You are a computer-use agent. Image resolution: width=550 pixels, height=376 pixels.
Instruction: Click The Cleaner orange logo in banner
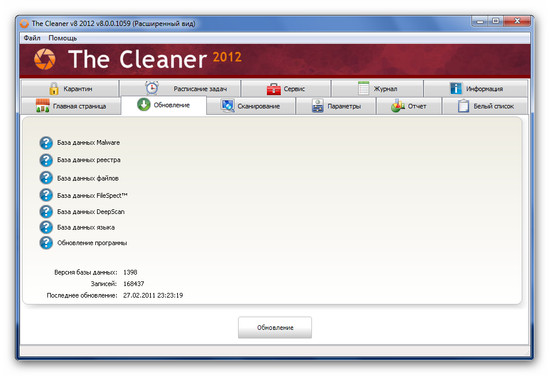point(45,59)
